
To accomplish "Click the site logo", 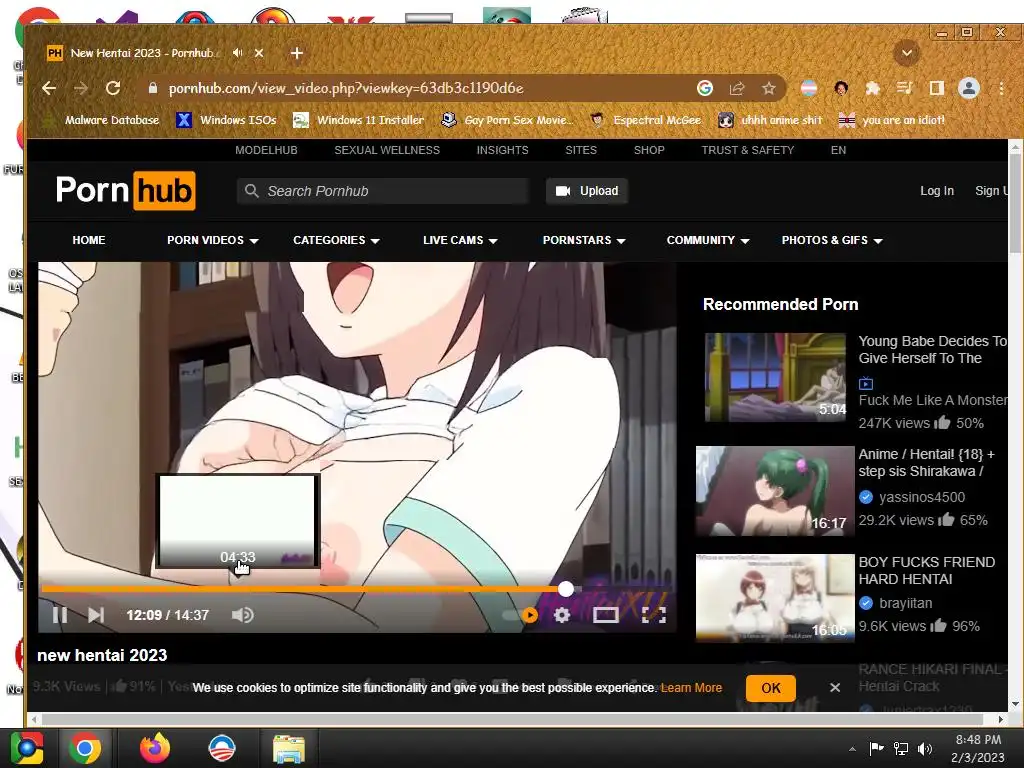I will tap(125, 191).
